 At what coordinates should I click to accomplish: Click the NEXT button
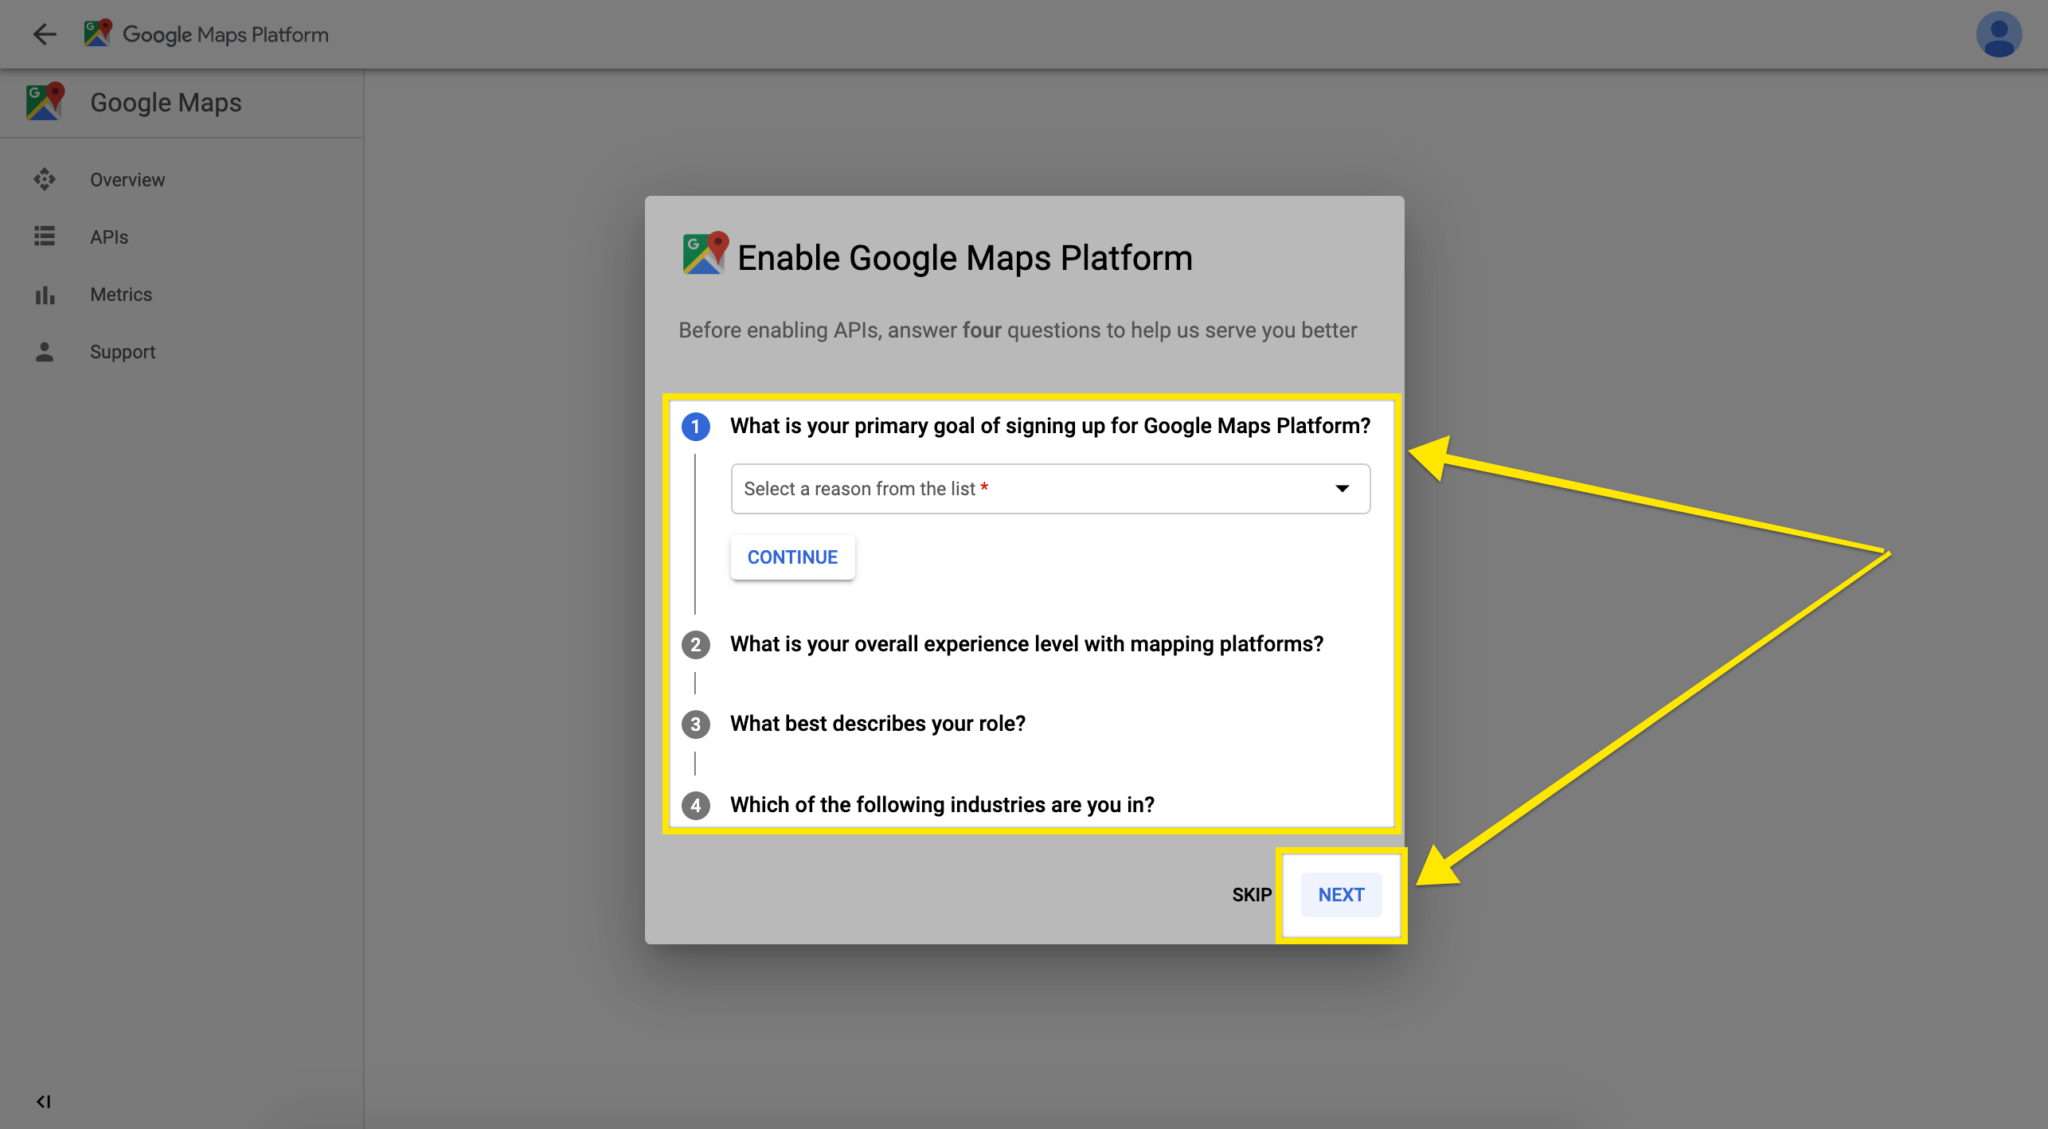coord(1341,894)
